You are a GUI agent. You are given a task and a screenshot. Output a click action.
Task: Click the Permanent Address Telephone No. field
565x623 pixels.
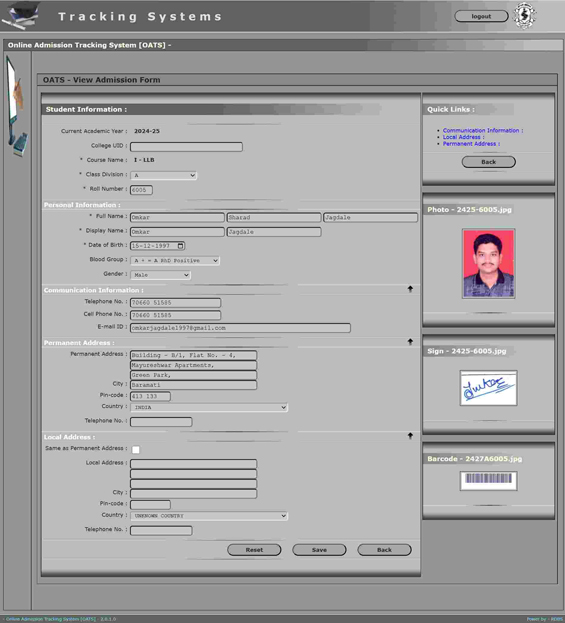click(161, 422)
